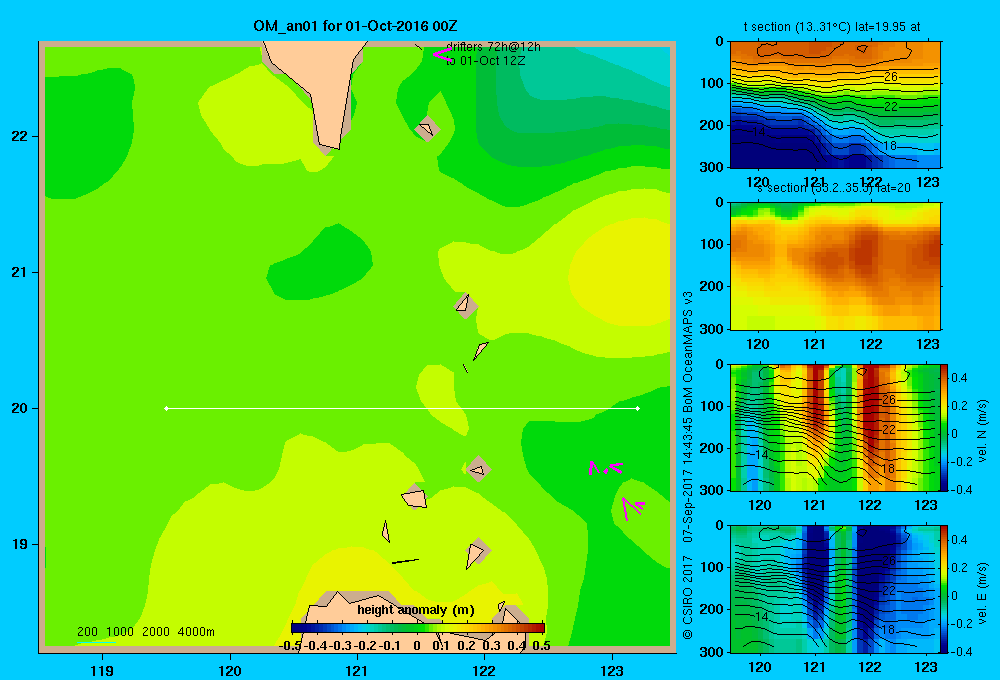The height and width of the screenshot is (680, 1000).
Task: Click longitude tick label 123 on main map
Action: pyautogui.click(x=612, y=670)
